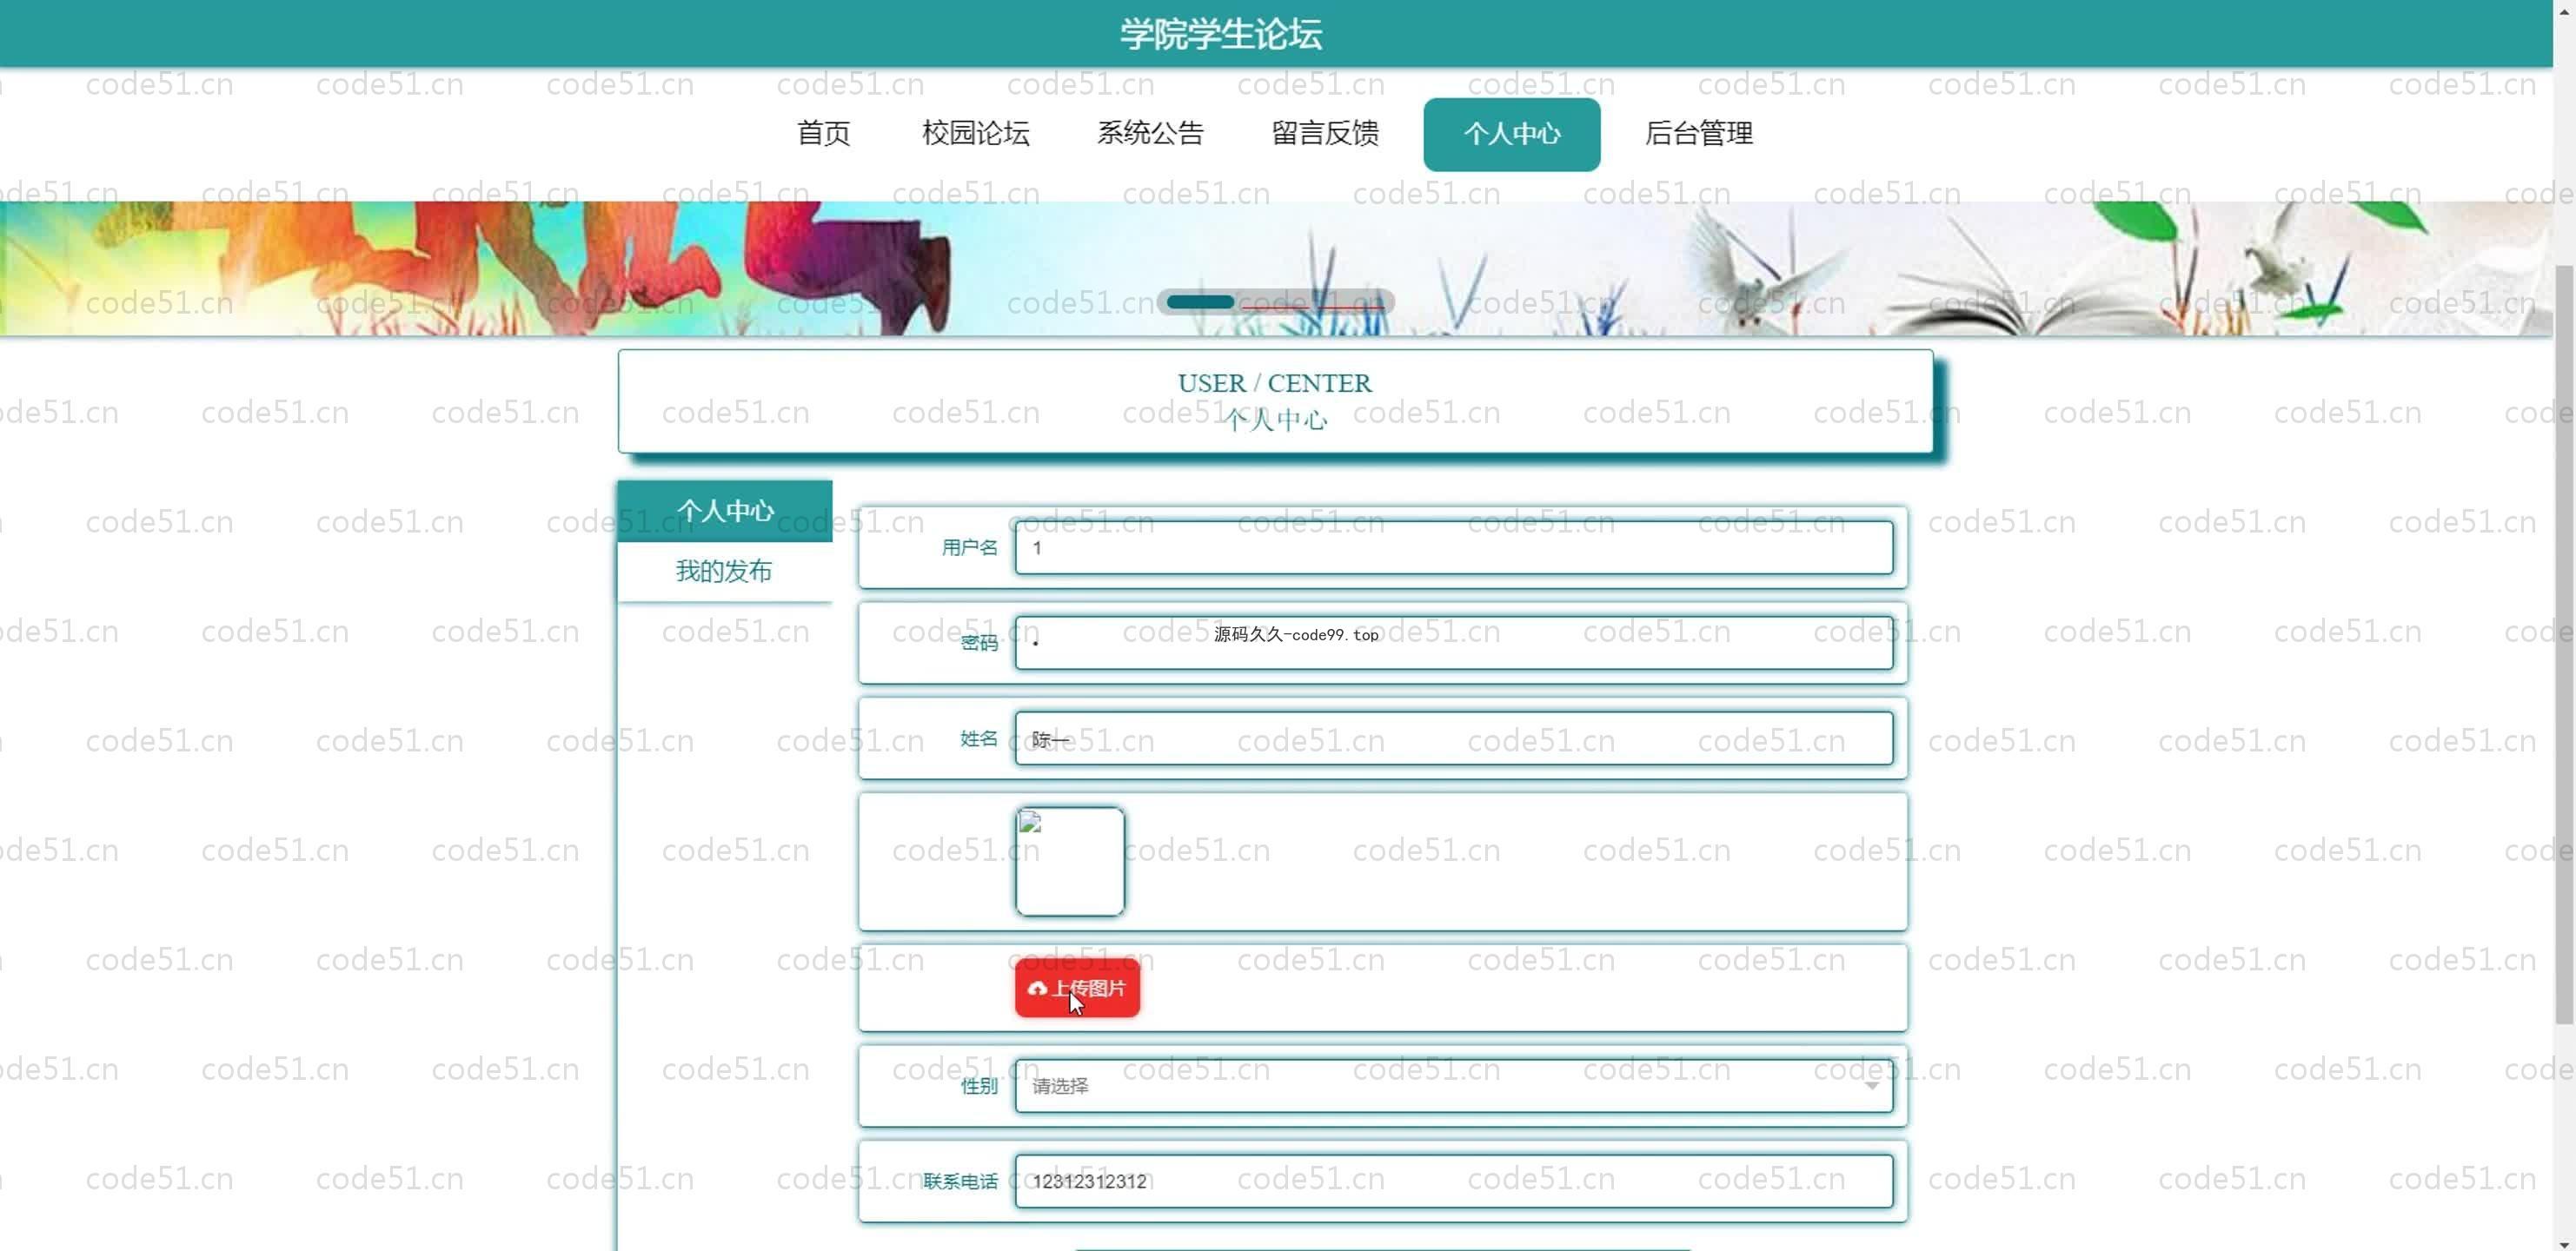Open the 首页 navigation item
Viewport: 2576px width, 1251px height.
pos(823,134)
